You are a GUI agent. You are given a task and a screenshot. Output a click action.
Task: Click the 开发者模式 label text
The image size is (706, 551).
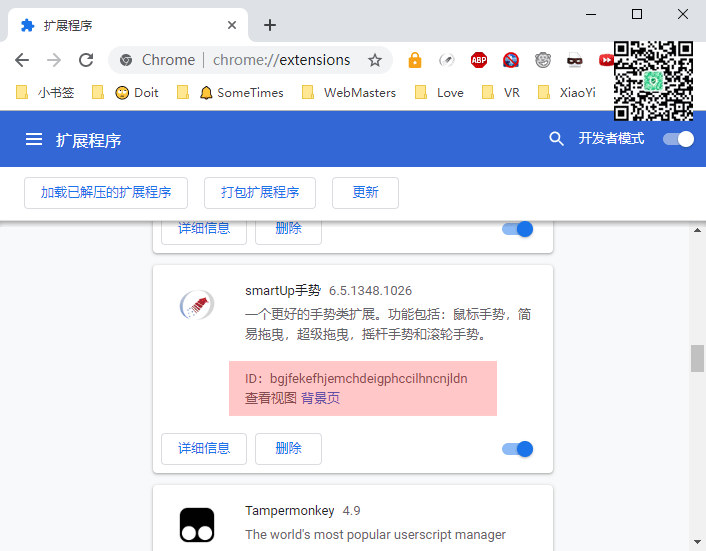tap(611, 138)
